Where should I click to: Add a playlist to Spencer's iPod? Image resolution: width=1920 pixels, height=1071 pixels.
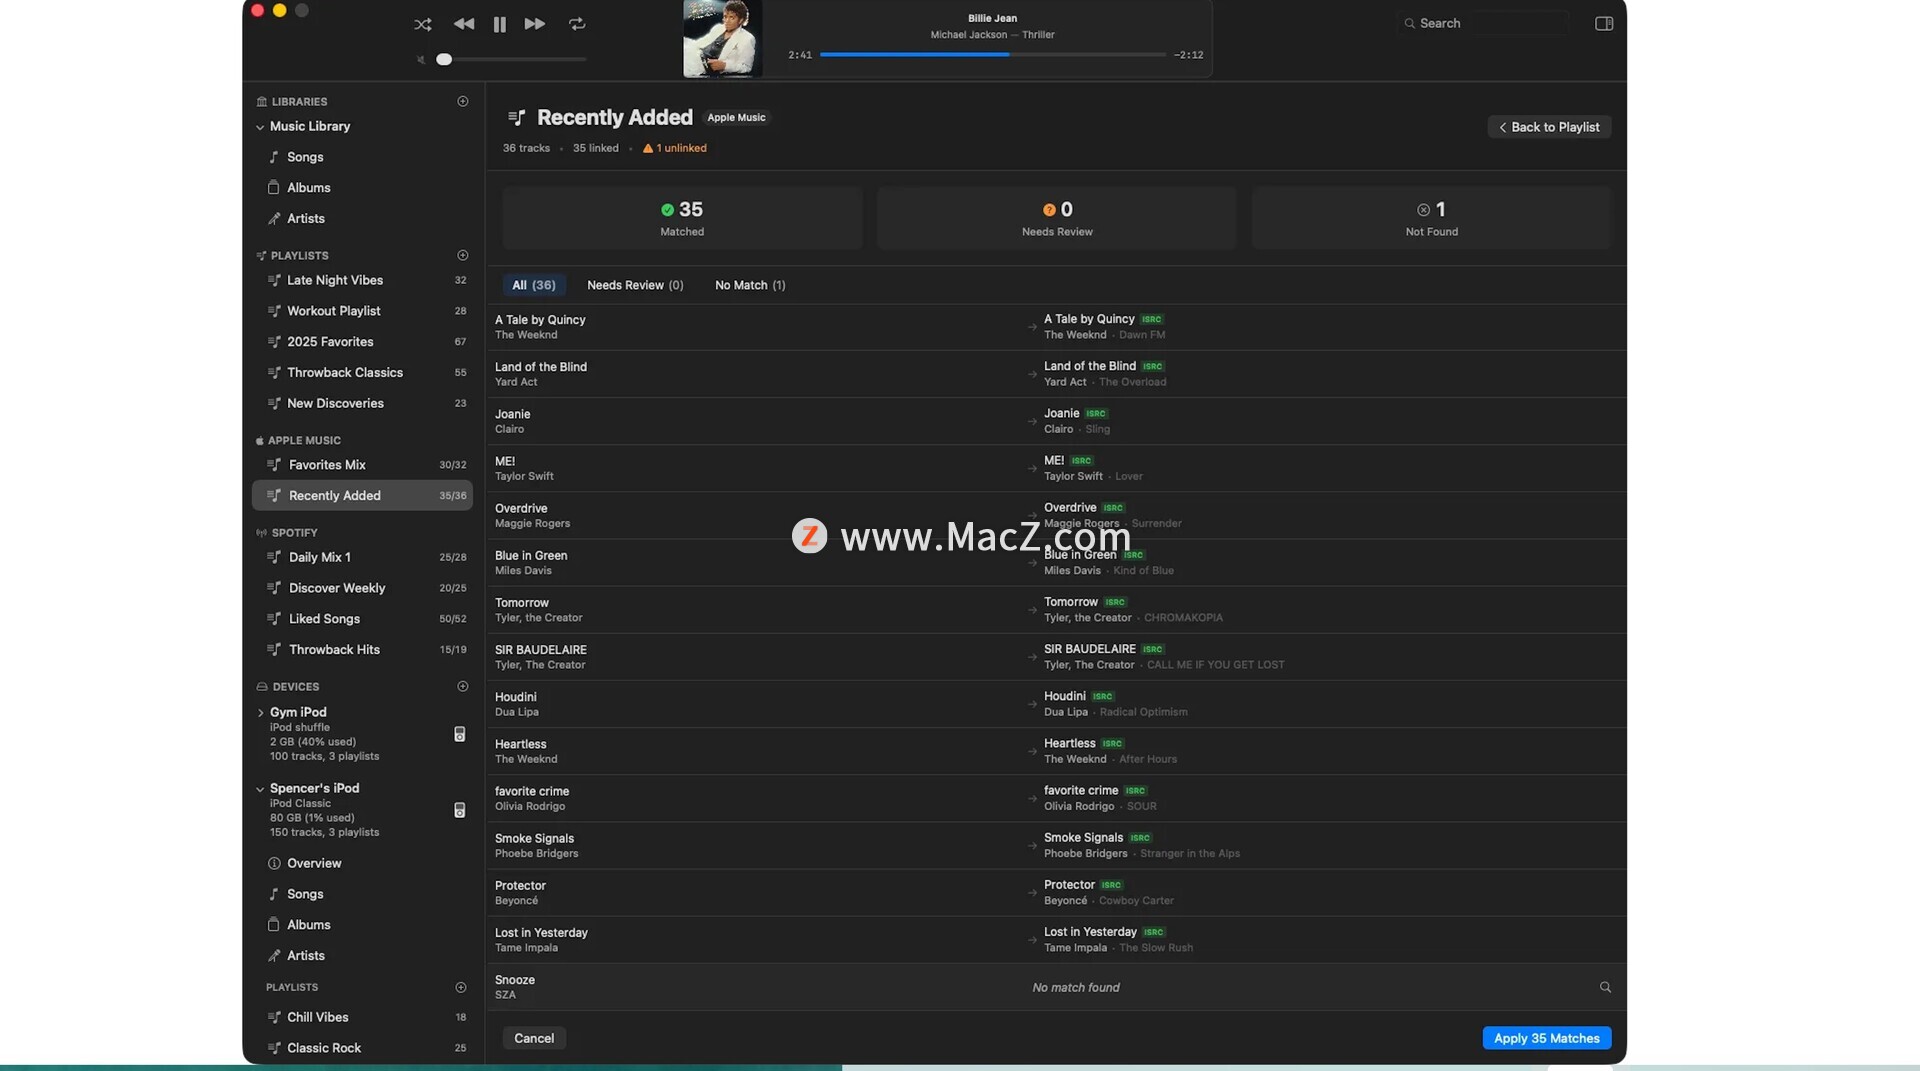point(461,988)
